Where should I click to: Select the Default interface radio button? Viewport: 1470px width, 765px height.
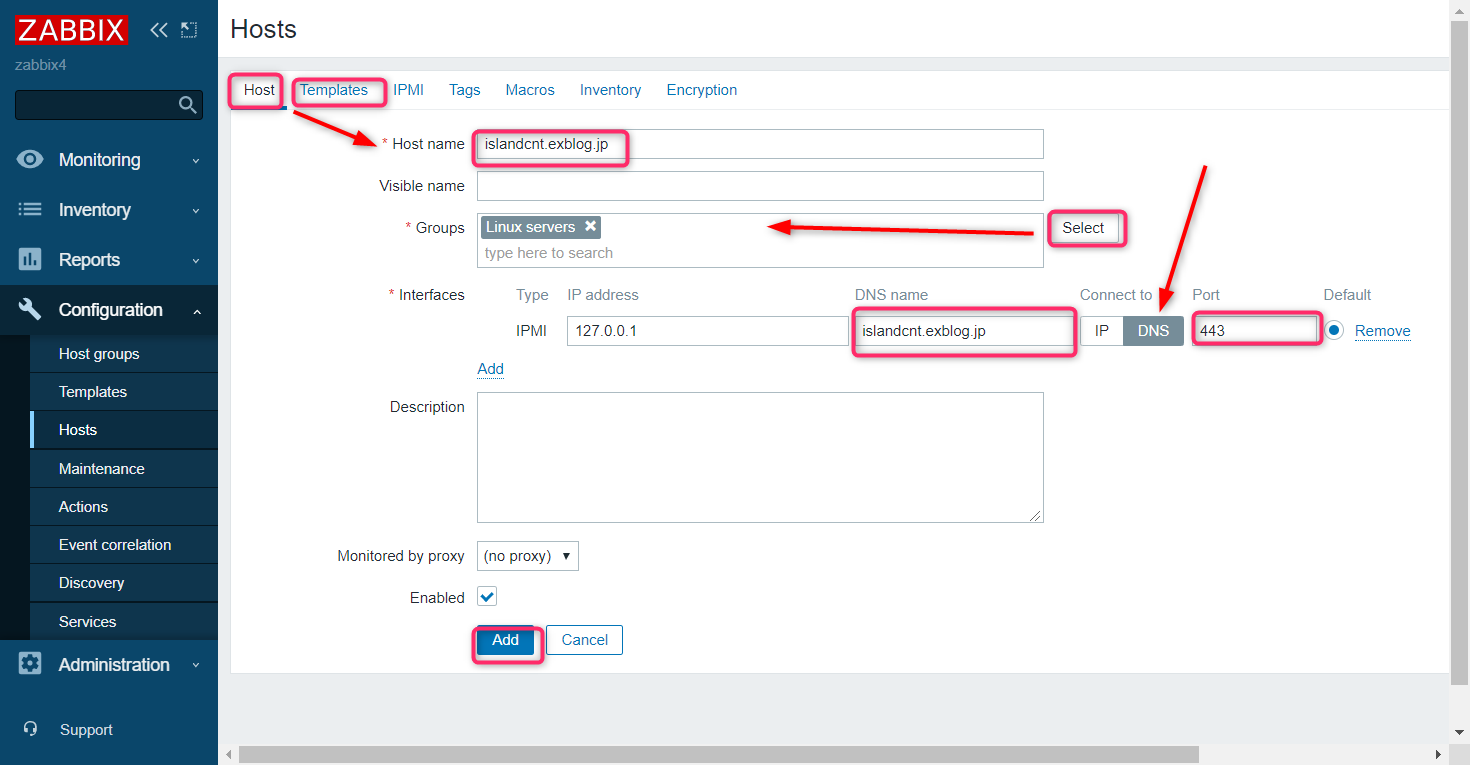1334,330
